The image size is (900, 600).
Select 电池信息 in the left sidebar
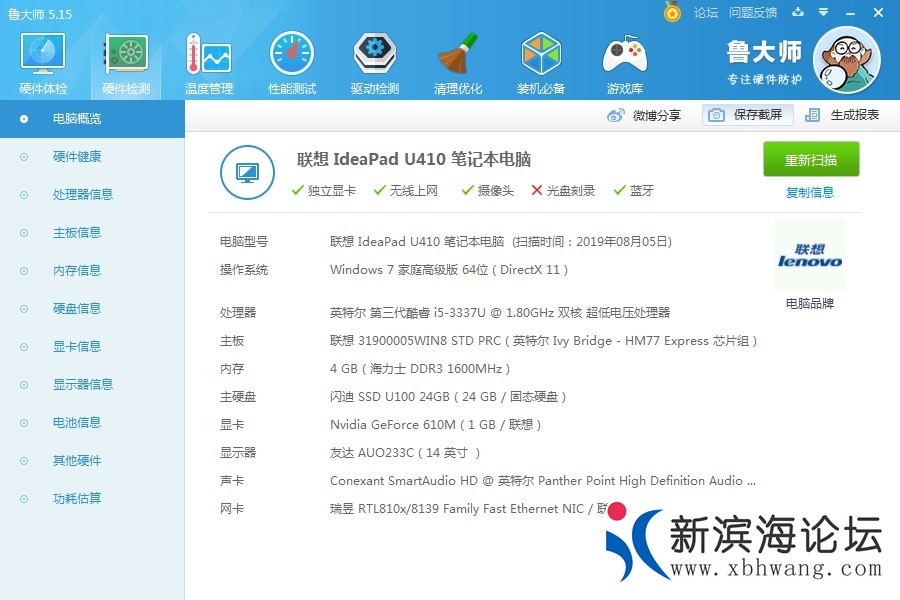pos(77,423)
